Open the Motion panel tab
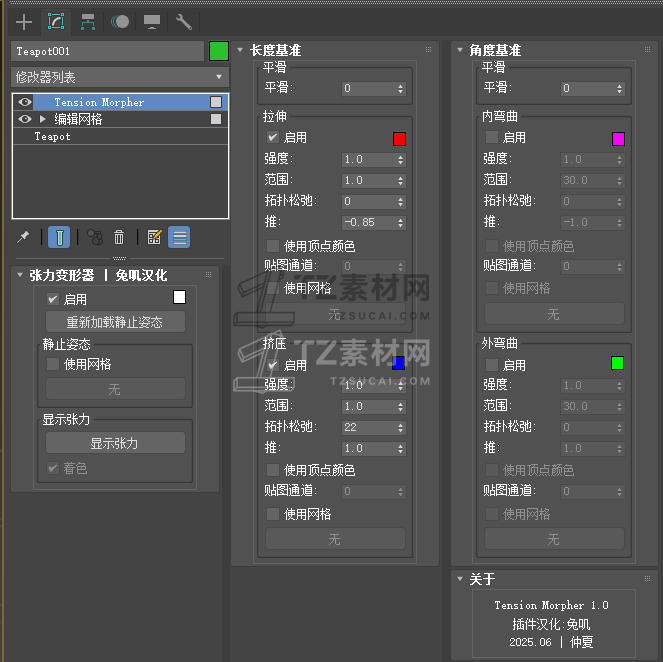 (x=120, y=22)
